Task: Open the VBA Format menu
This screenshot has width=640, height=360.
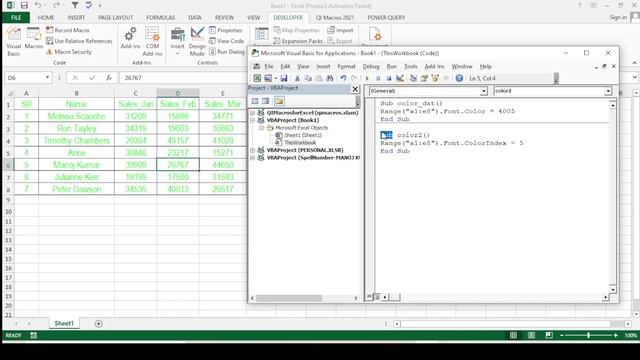Action: tap(346, 67)
